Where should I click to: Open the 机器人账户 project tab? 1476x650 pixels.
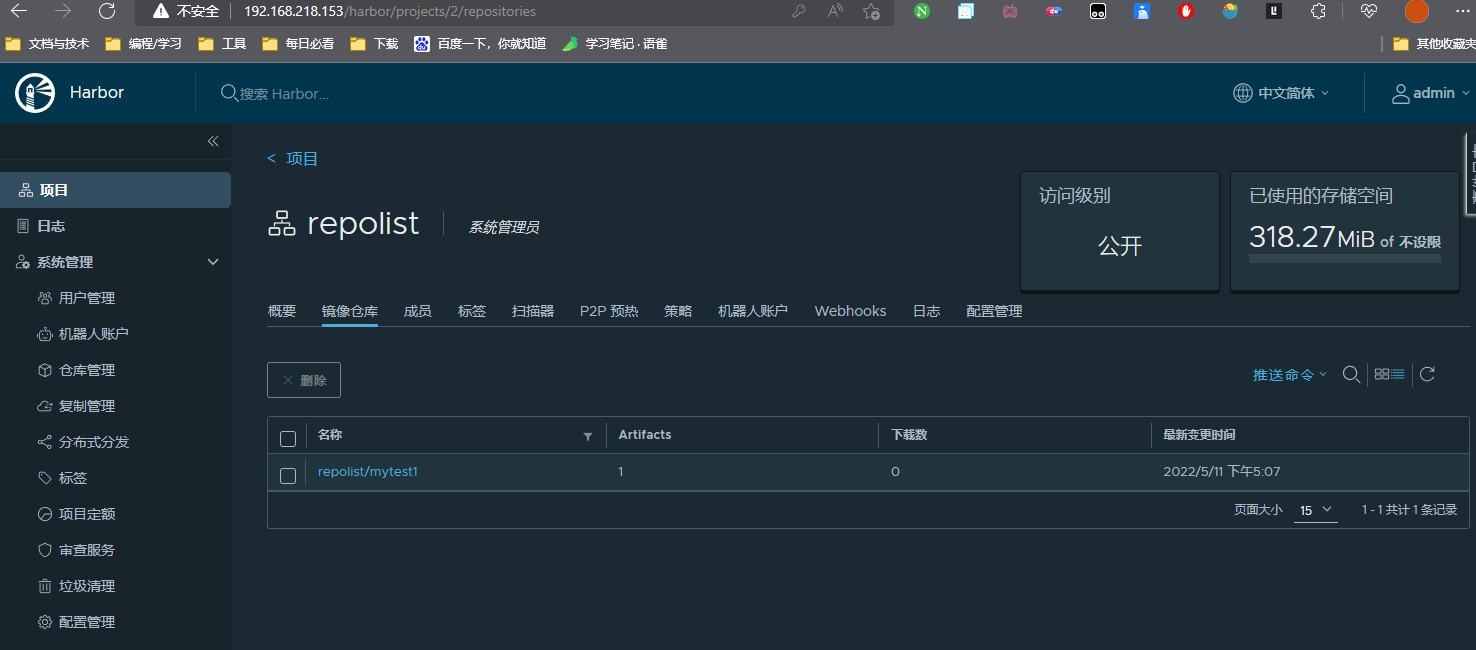753,311
